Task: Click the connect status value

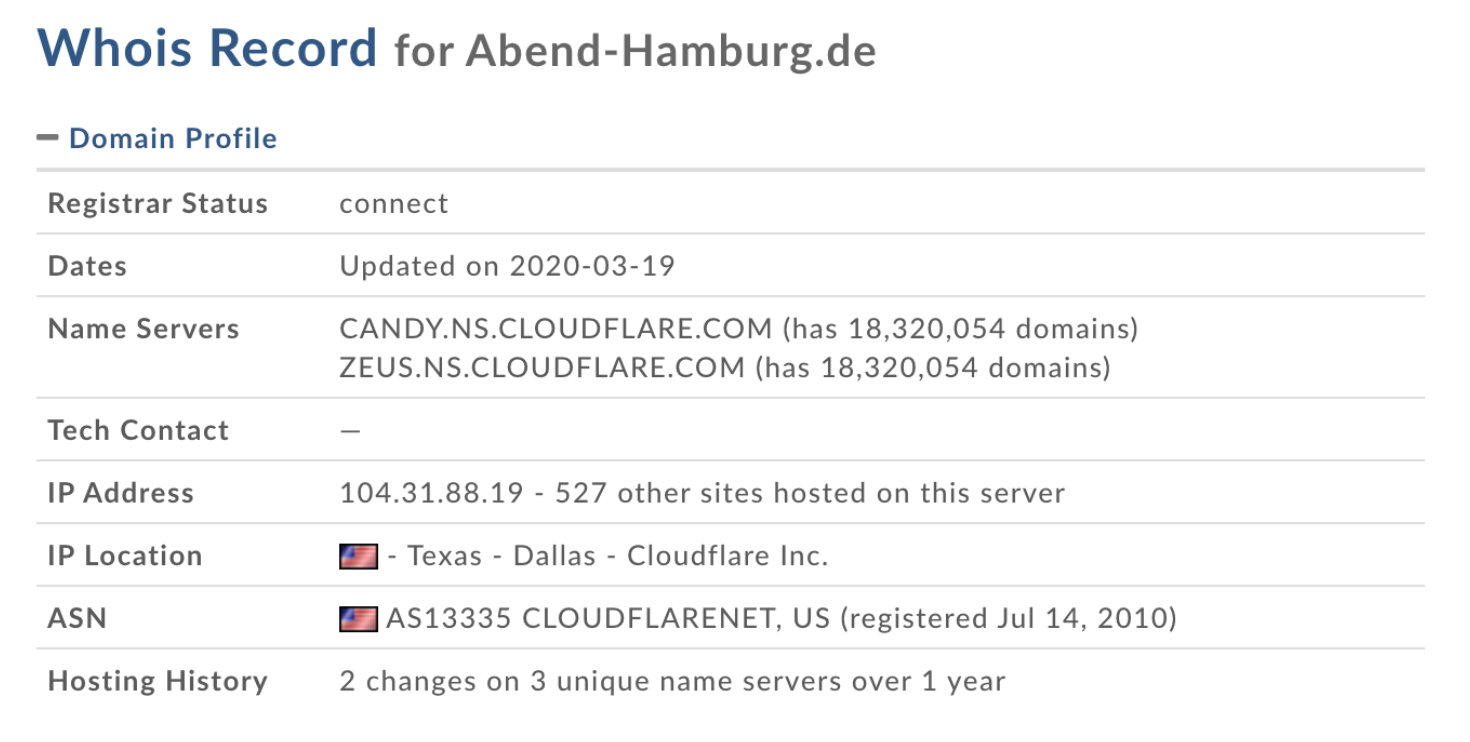Action: (394, 204)
